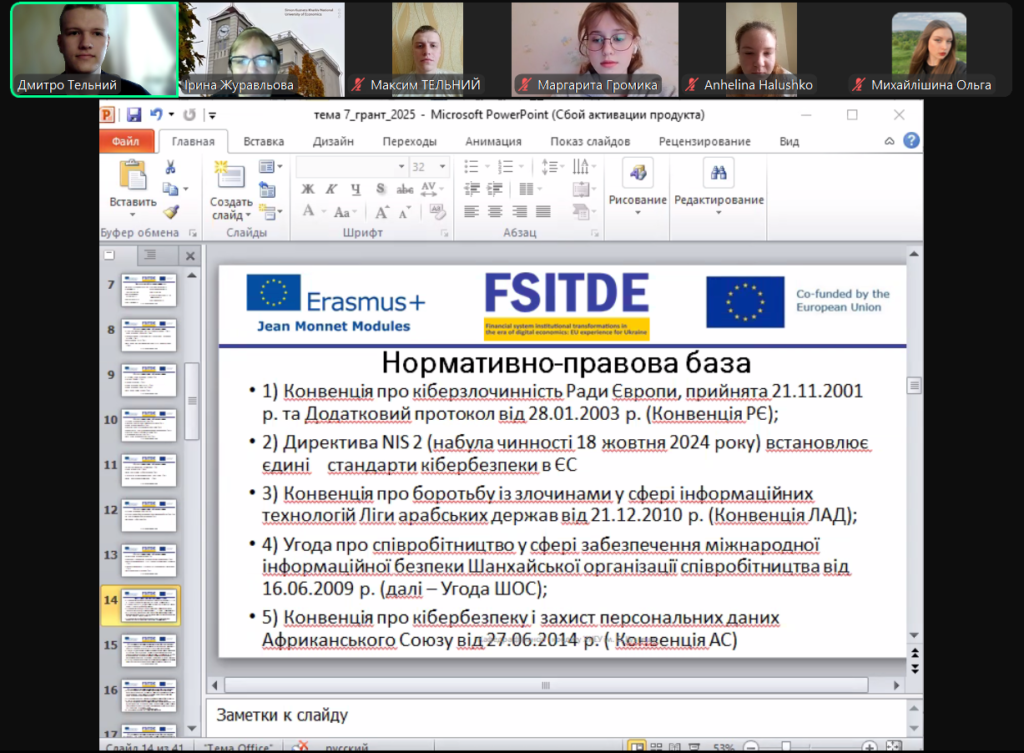Image resolution: width=1024 pixels, height=753 pixels.
Task: Click the zoom out minus button
Action: click(751, 746)
